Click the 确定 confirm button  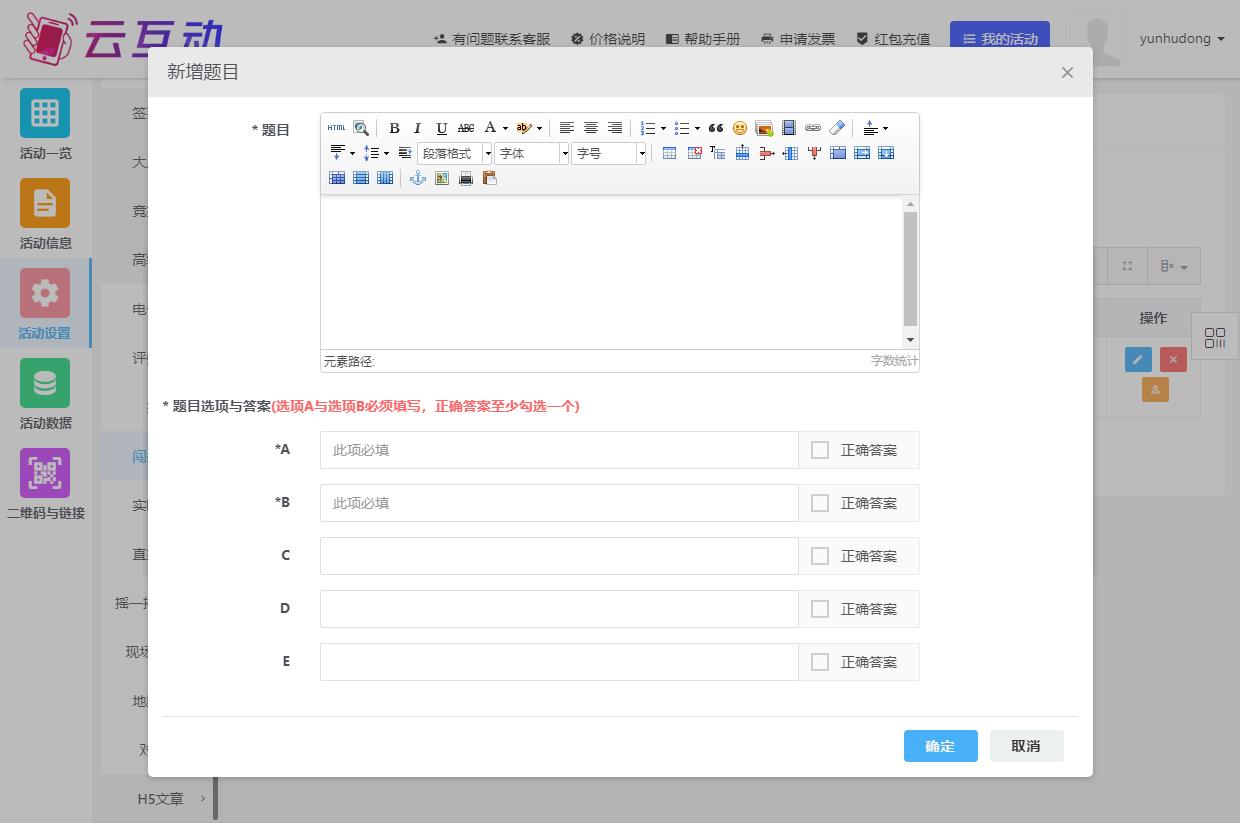coord(940,746)
